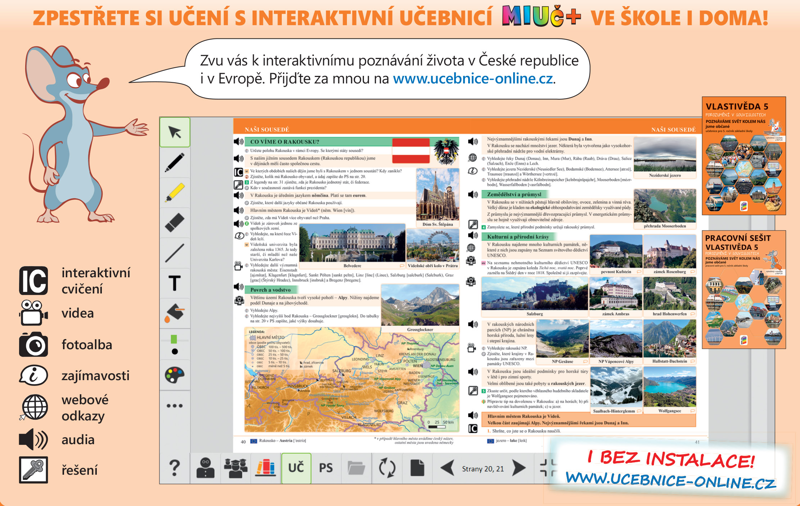Open the students group icon
The width and height of the screenshot is (800, 506).
(235, 468)
